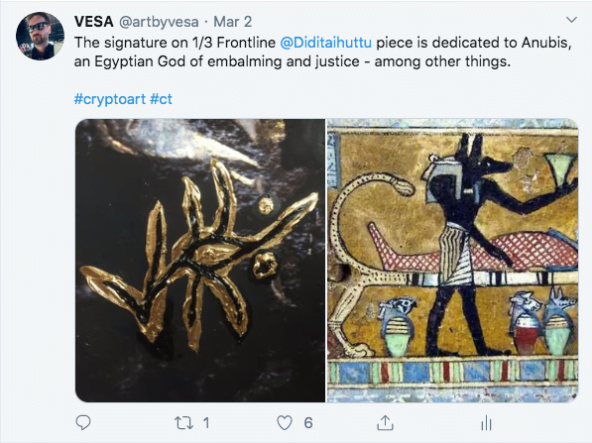Viewport: 592px width, 443px height.
Task: Expand the tweet options chevron menu
Action: point(572,20)
